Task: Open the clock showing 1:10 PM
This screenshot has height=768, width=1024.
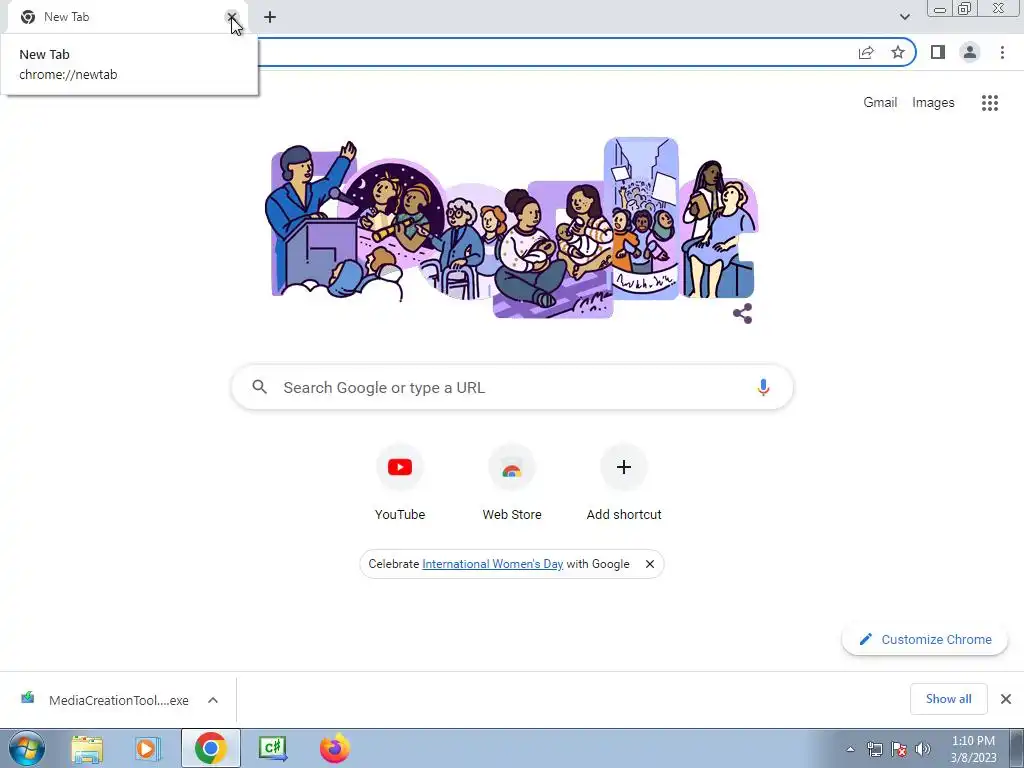Action: (973, 749)
